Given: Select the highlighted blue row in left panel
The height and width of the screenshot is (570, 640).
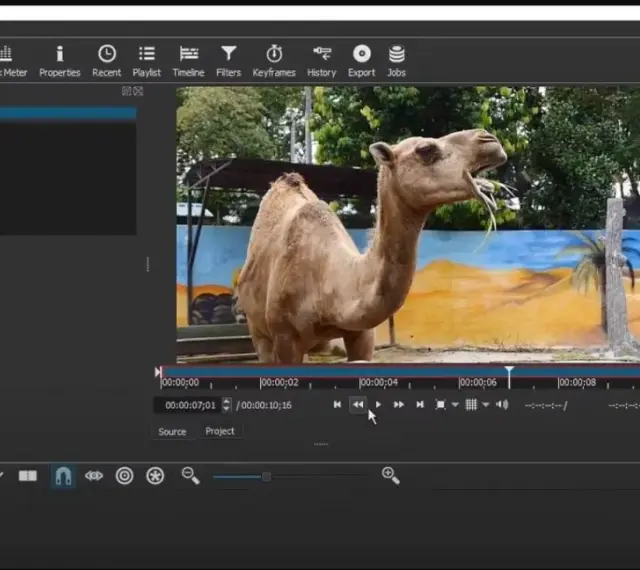Looking at the screenshot, I should click(68, 113).
